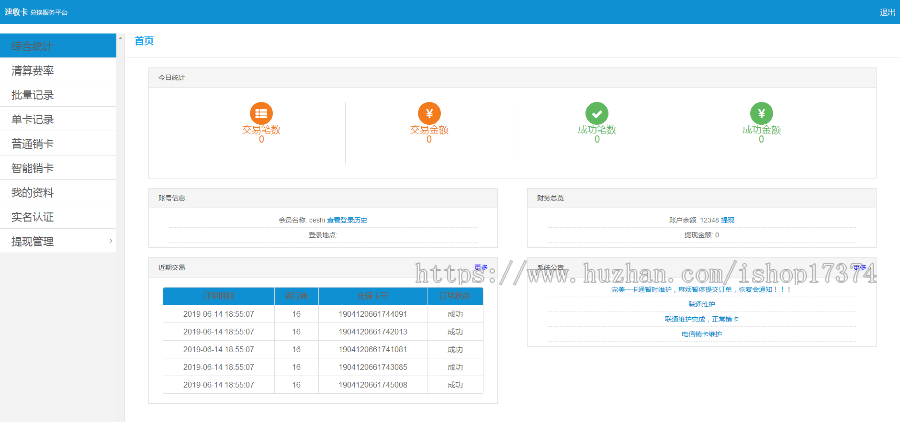The width and height of the screenshot is (900, 422).
Task: Click the orange 交易笔数 table icon
Action: click(x=261, y=113)
